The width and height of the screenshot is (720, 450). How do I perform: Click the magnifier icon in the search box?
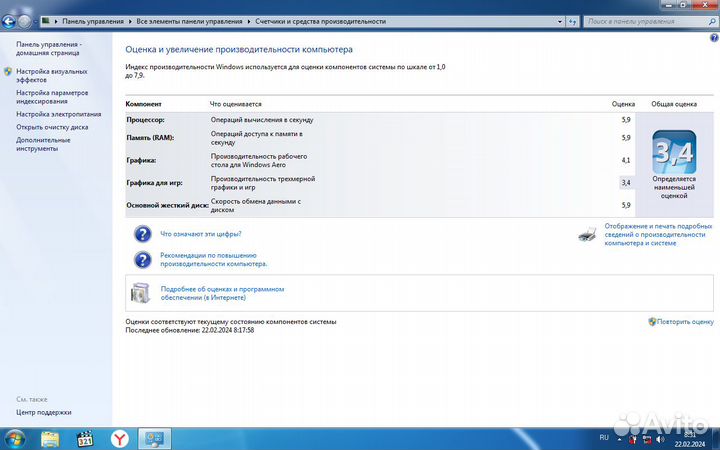712,22
